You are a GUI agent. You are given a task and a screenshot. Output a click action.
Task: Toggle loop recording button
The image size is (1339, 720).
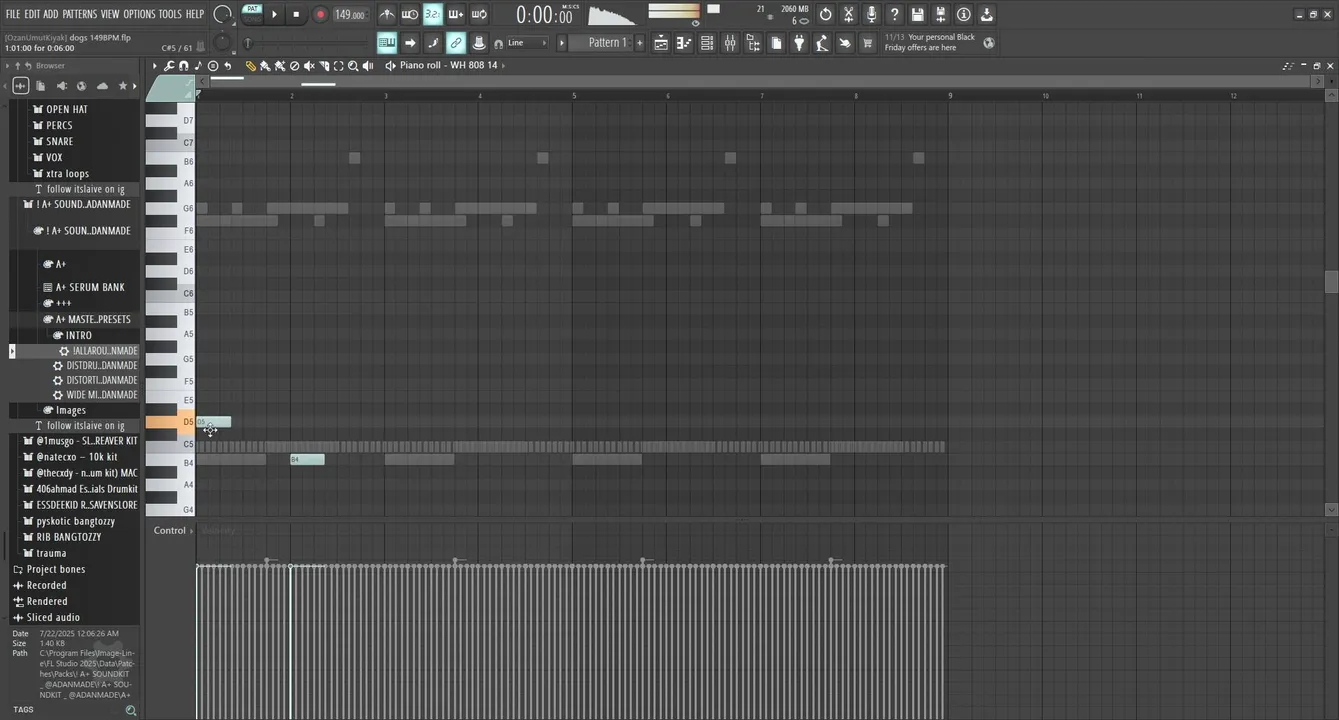click(479, 14)
